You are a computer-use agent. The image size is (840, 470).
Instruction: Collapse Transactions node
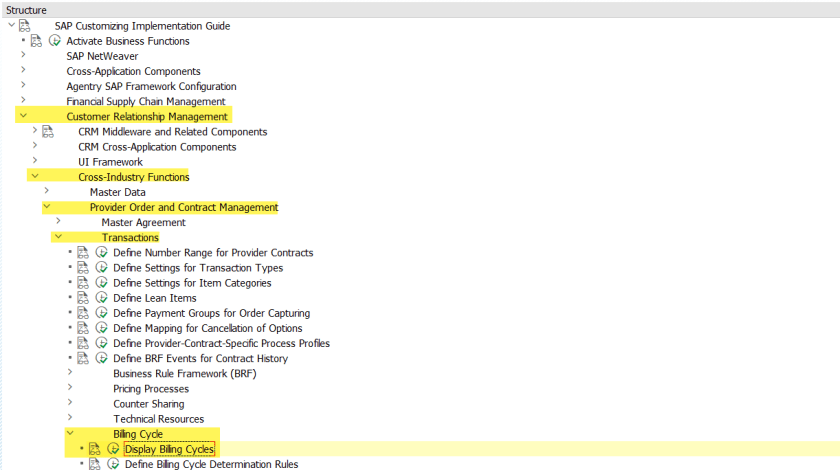[x=58, y=236]
